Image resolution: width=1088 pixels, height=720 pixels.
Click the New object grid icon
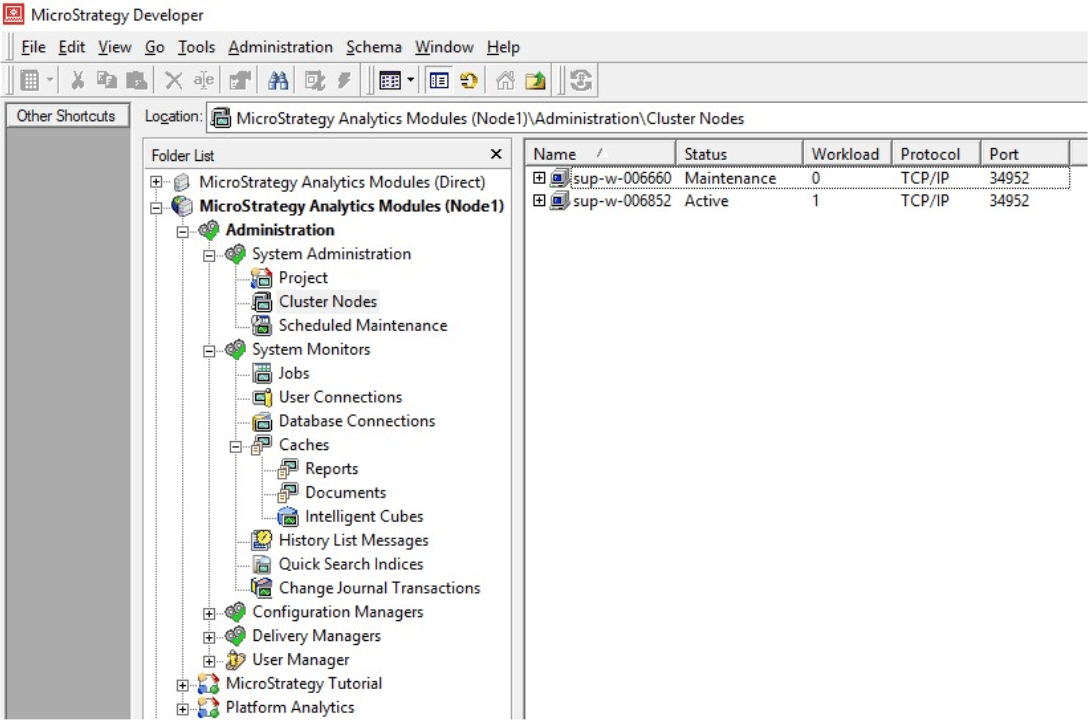click(30, 80)
